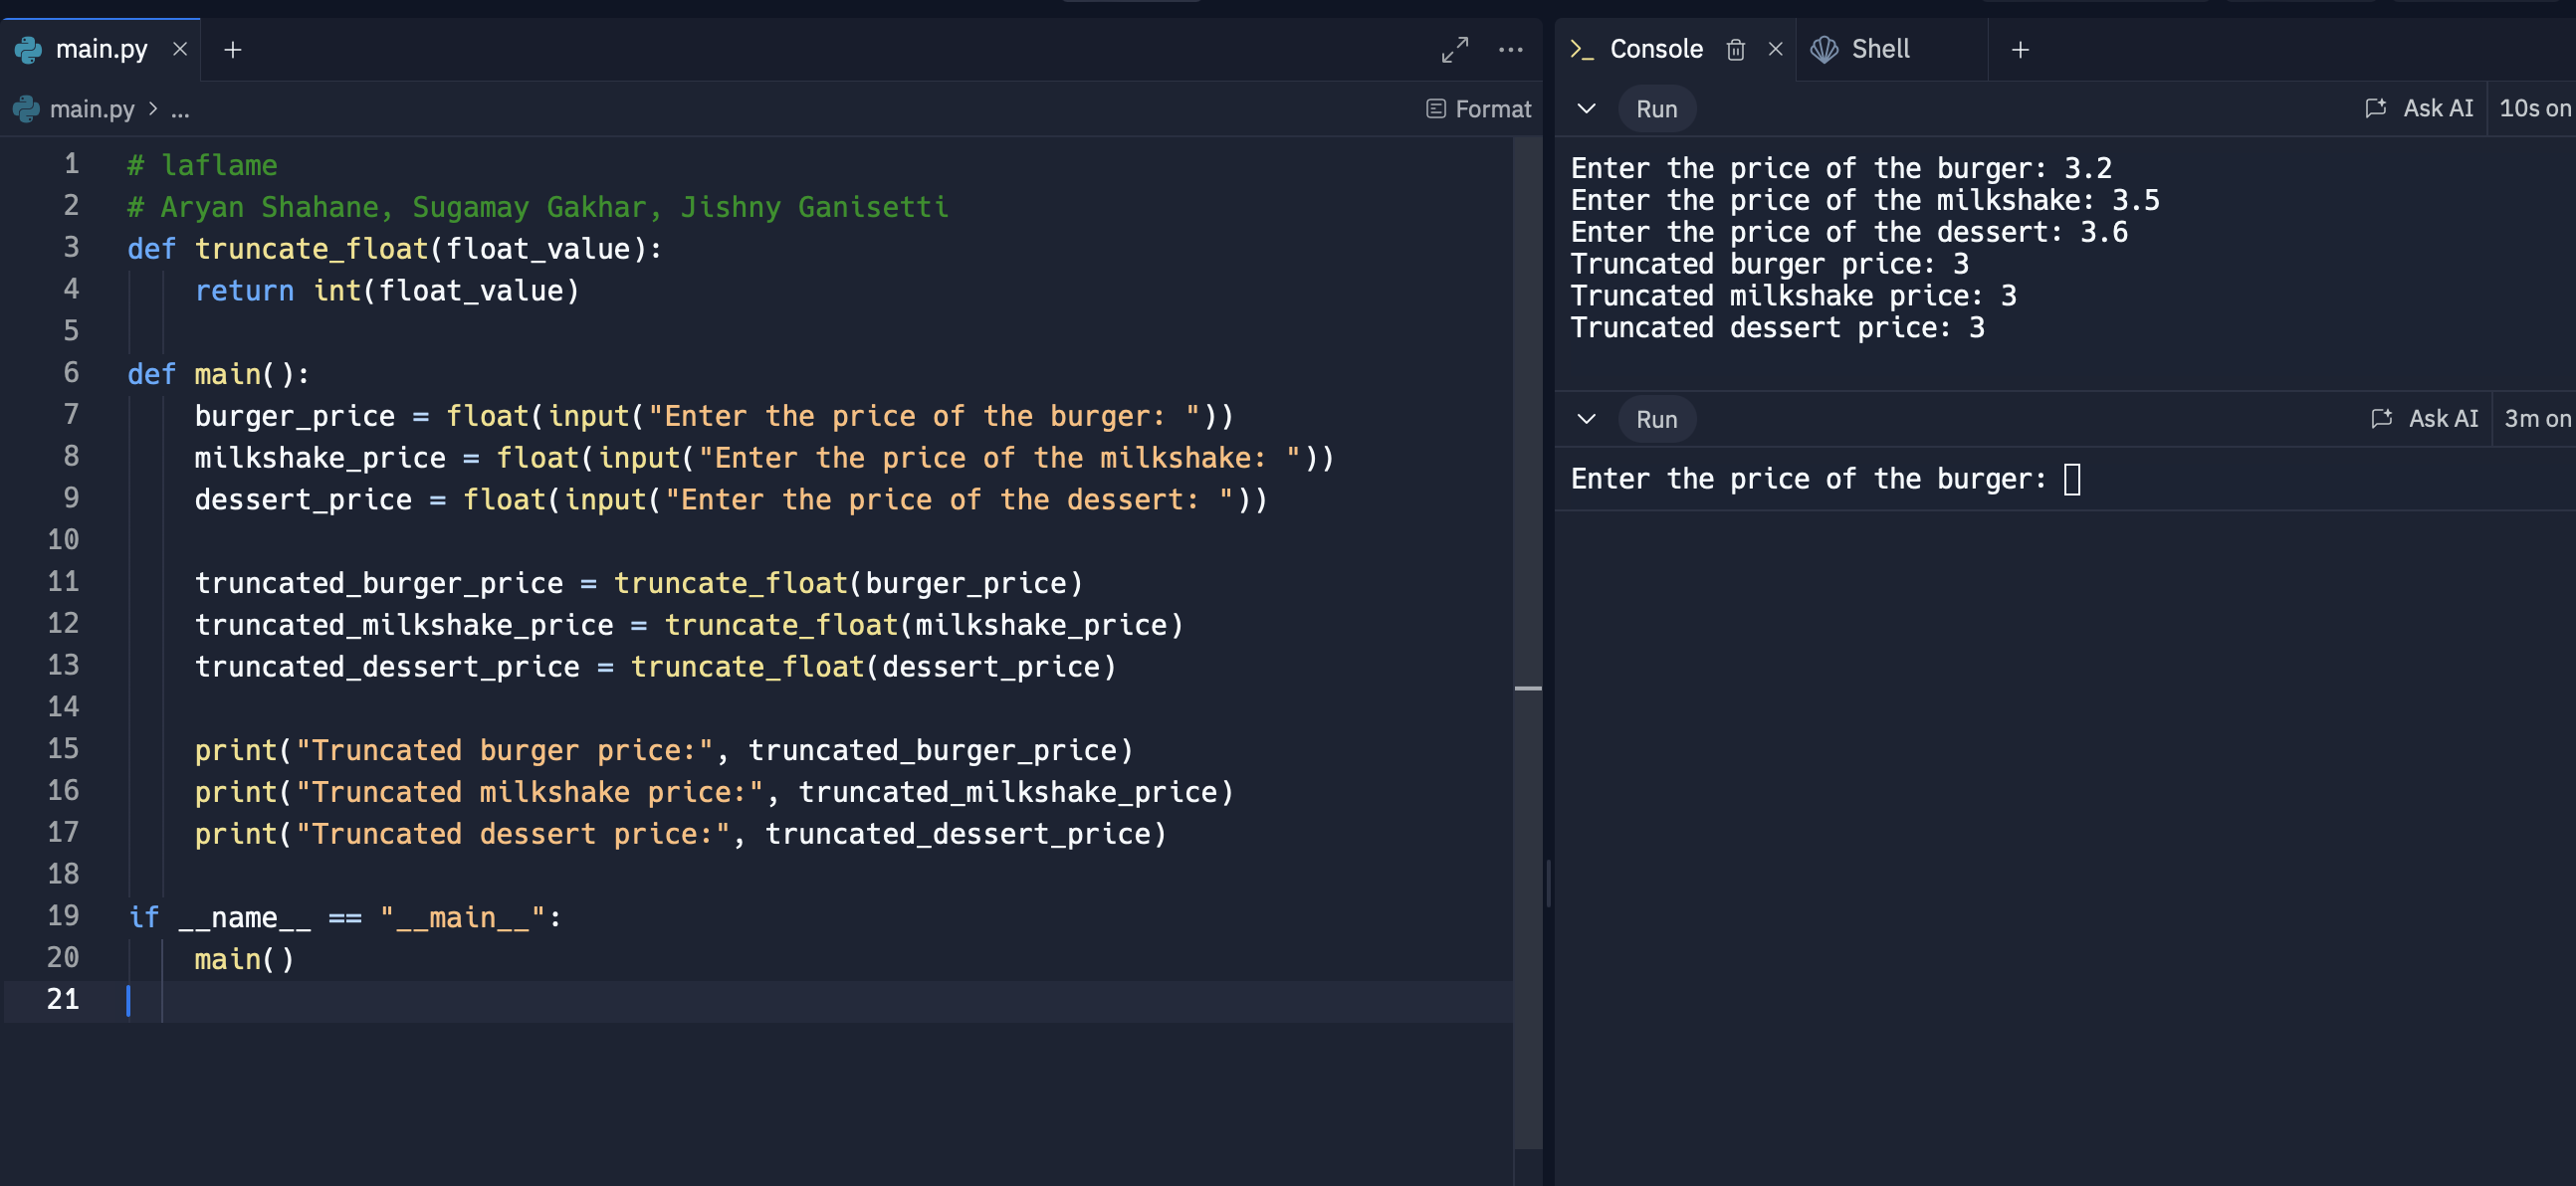Close the main.py editor tab
The image size is (2576, 1186).
pyautogui.click(x=180, y=49)
